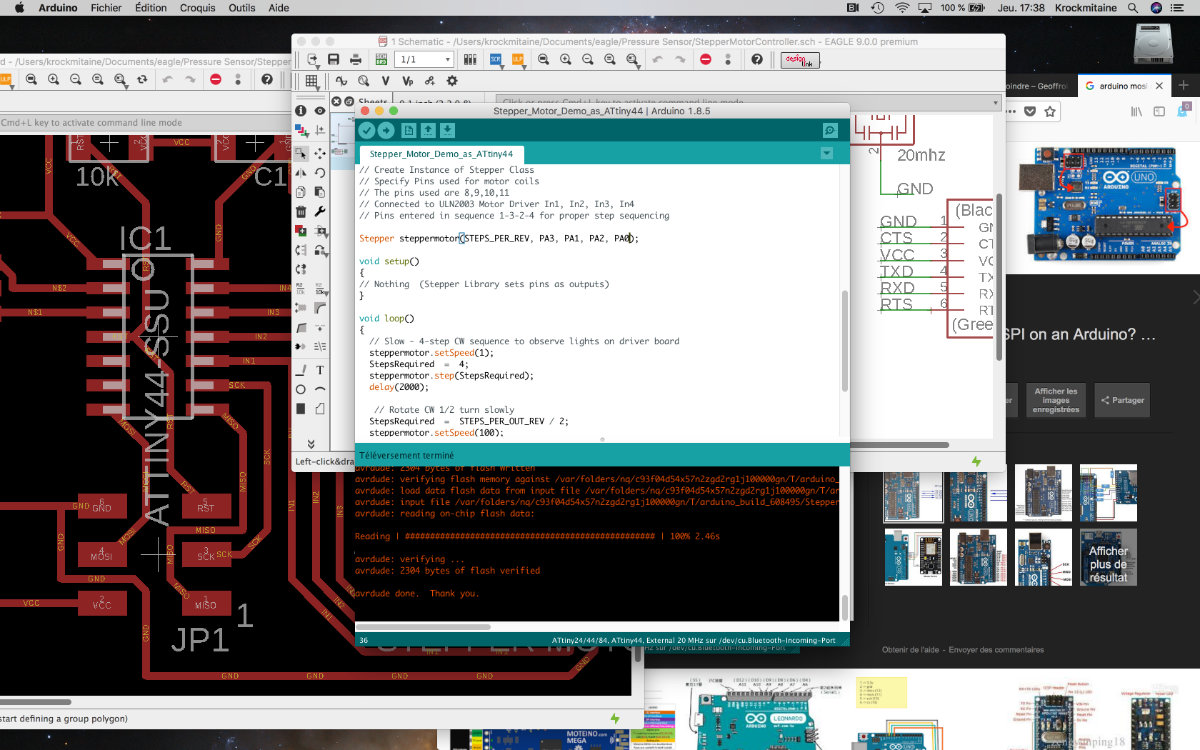Click Arduino Verify checkmark button

tap(367, 130)
